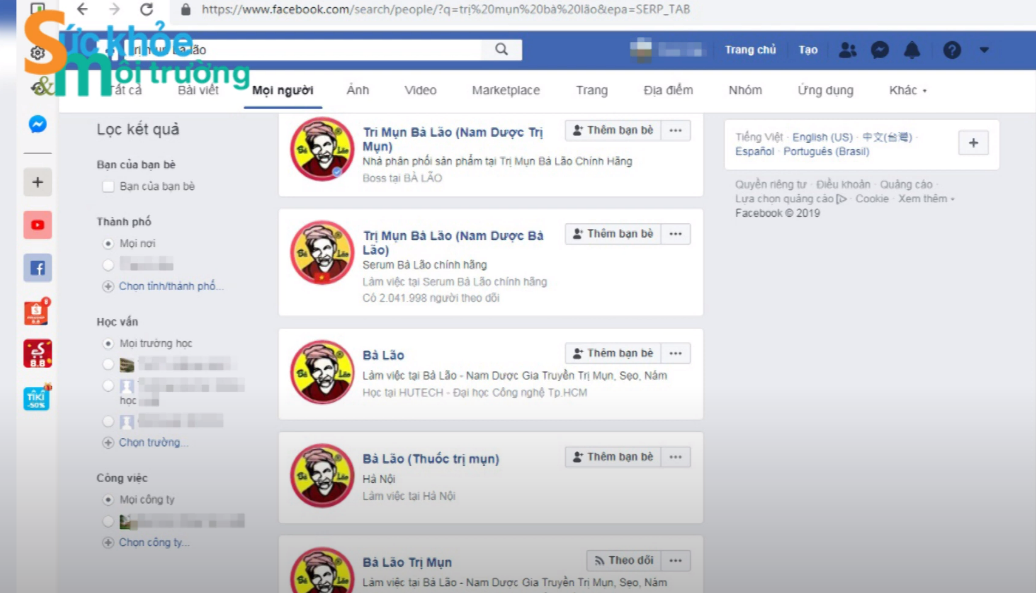Image resolution: width=1036 pixels, height=593 pixels.
Task: Click the help question mark icon
Action: coord(952,50)
